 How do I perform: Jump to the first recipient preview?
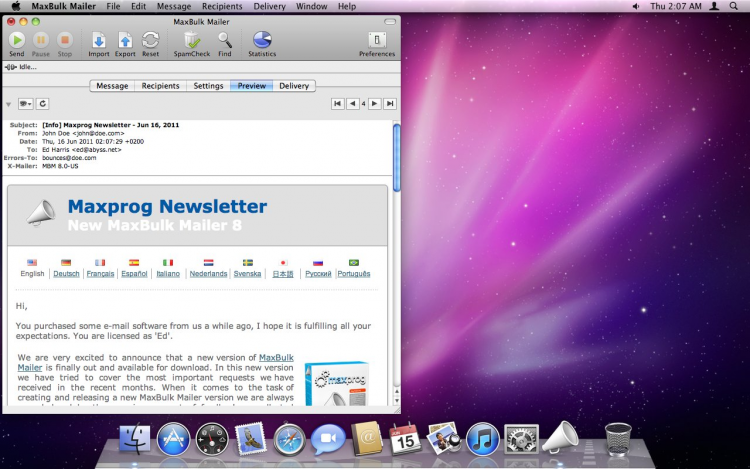(x=338, y=104)
